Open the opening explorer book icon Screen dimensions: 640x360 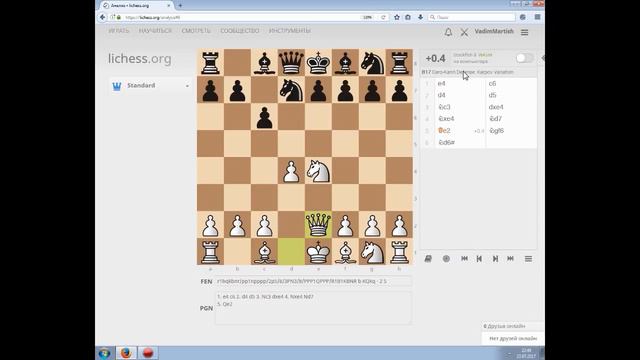click(x=428, y=259)
